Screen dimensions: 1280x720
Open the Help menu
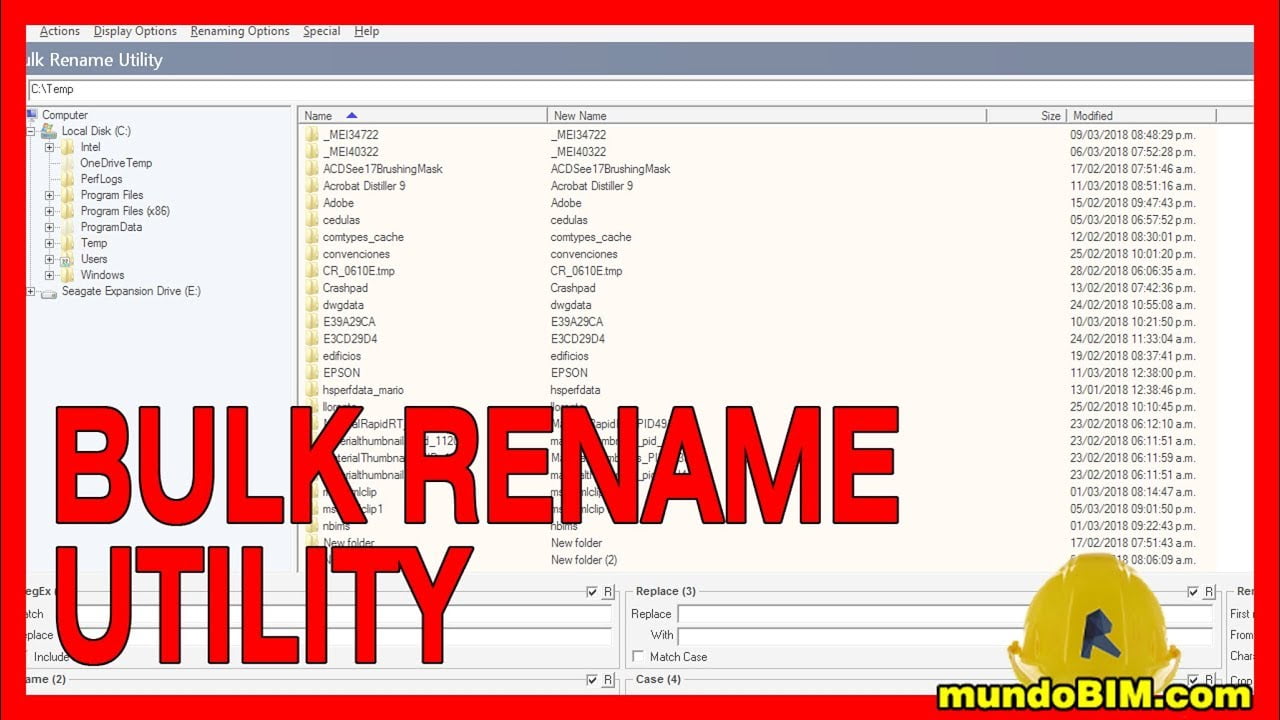click(367, 31)
